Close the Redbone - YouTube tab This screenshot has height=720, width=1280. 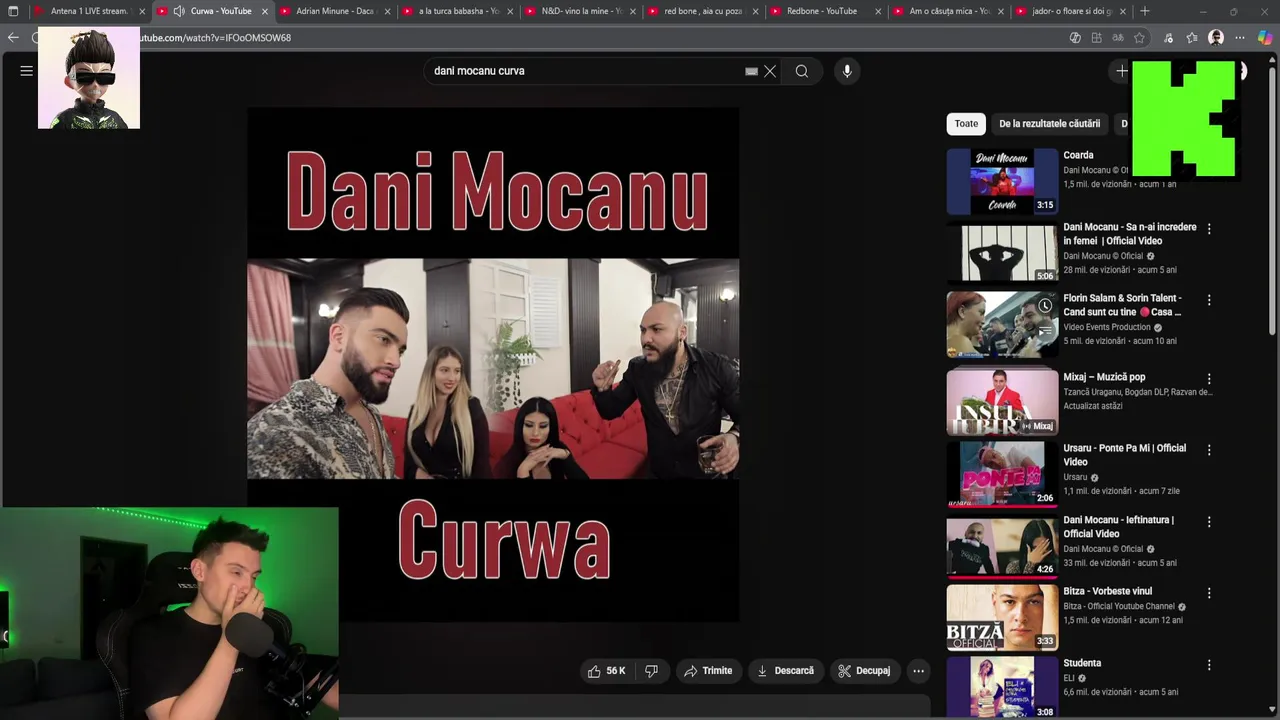tap(878, 11)
